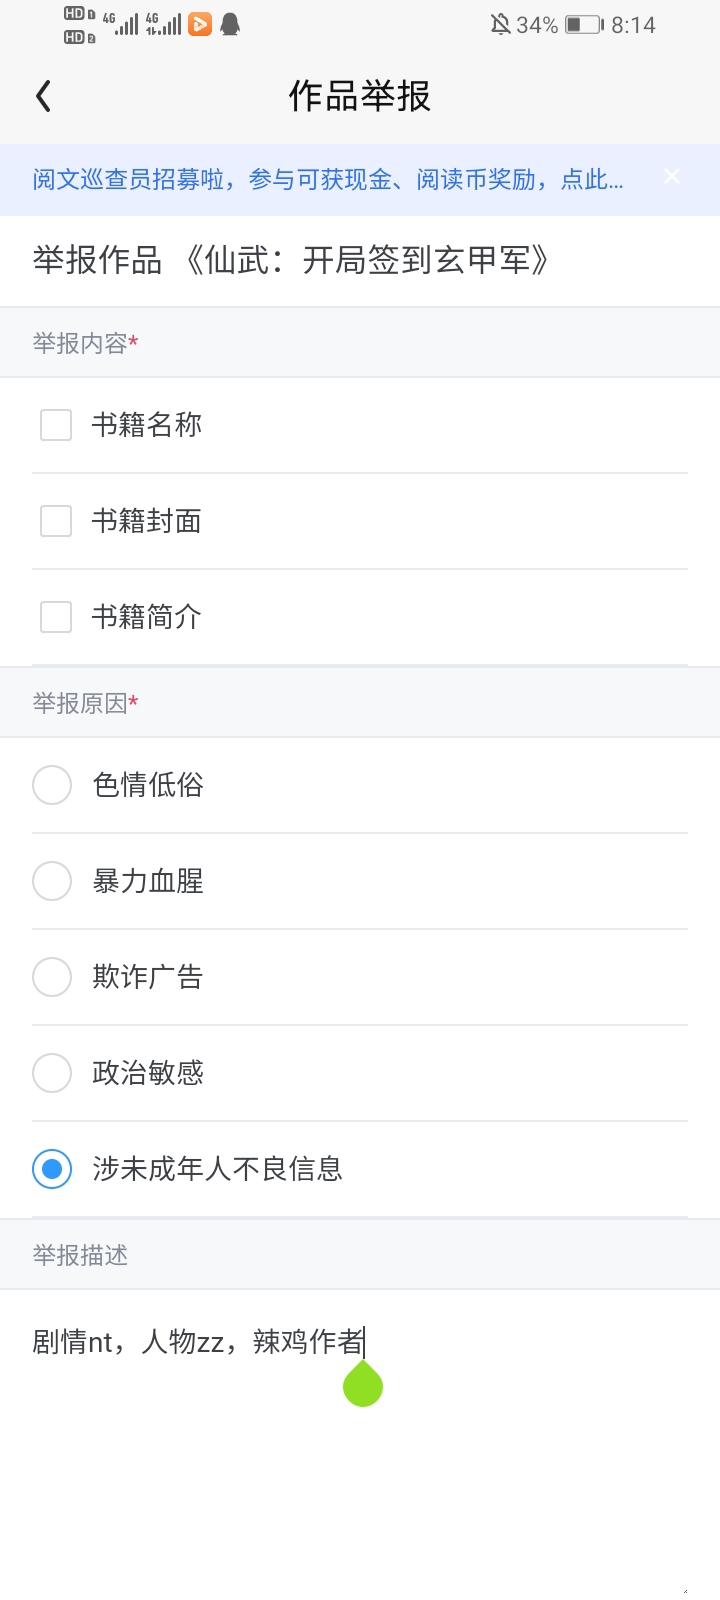Check the 书籍简介 checkbox
720x1600 pixels.
point(56,617)
